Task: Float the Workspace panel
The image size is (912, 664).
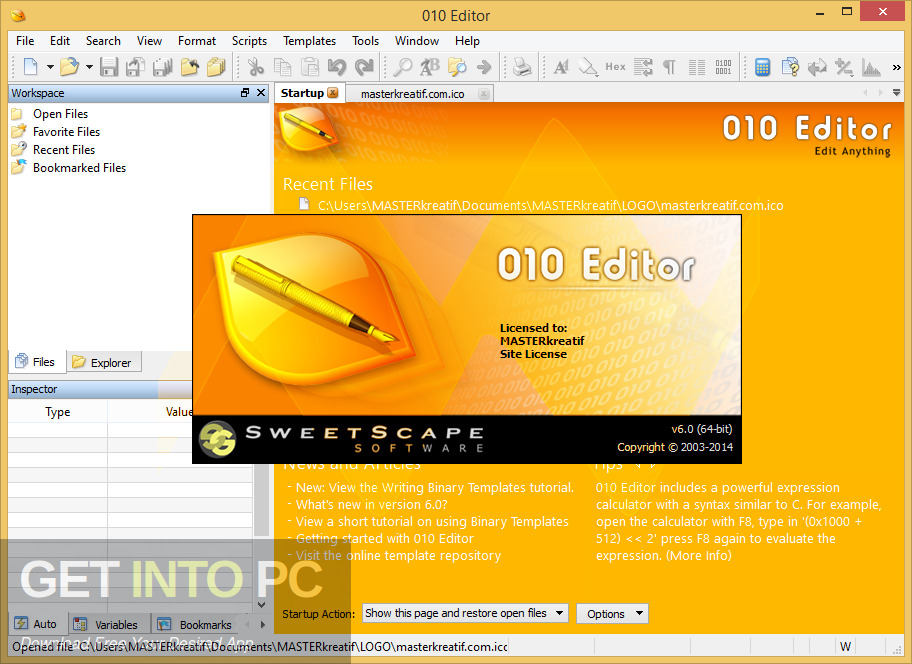Action: pos(245,92)
